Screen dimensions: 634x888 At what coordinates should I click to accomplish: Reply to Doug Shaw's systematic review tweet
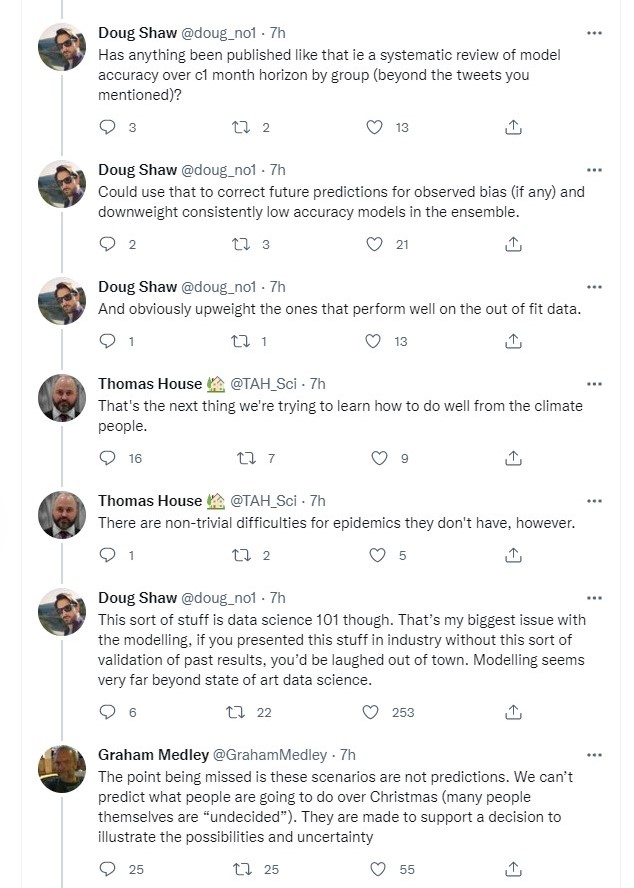pos(109,127)
